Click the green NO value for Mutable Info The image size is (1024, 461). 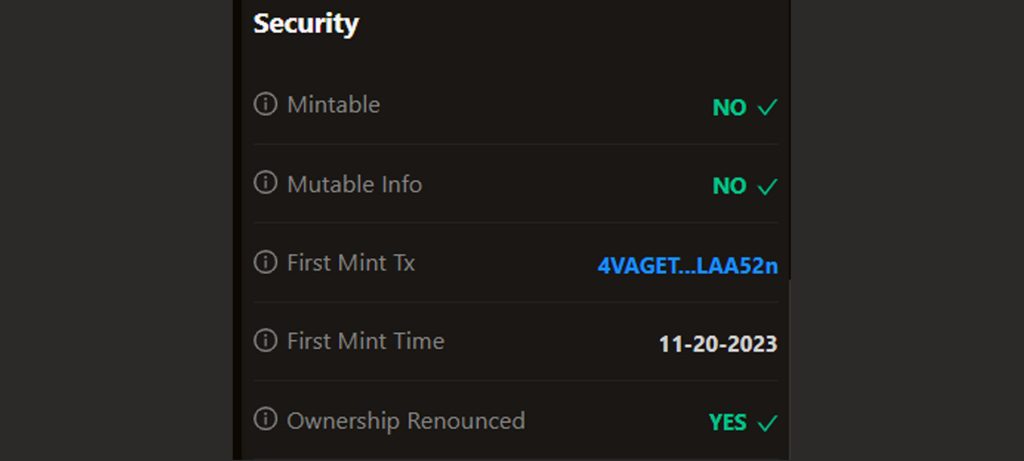click(729, 187)
